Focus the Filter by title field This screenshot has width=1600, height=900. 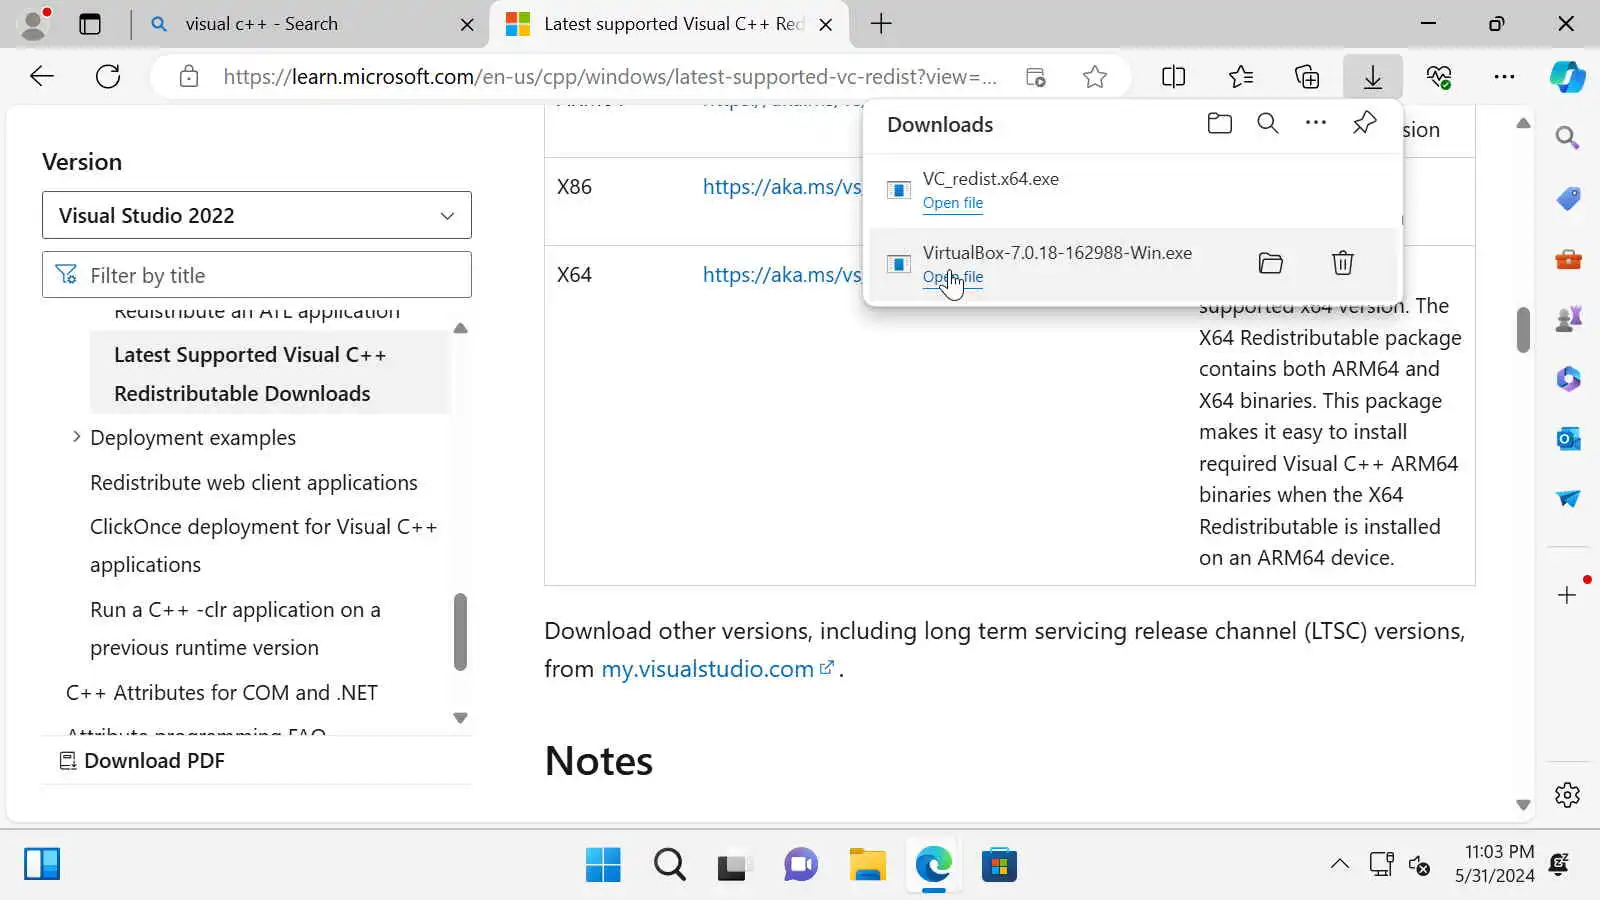[257, 275]
